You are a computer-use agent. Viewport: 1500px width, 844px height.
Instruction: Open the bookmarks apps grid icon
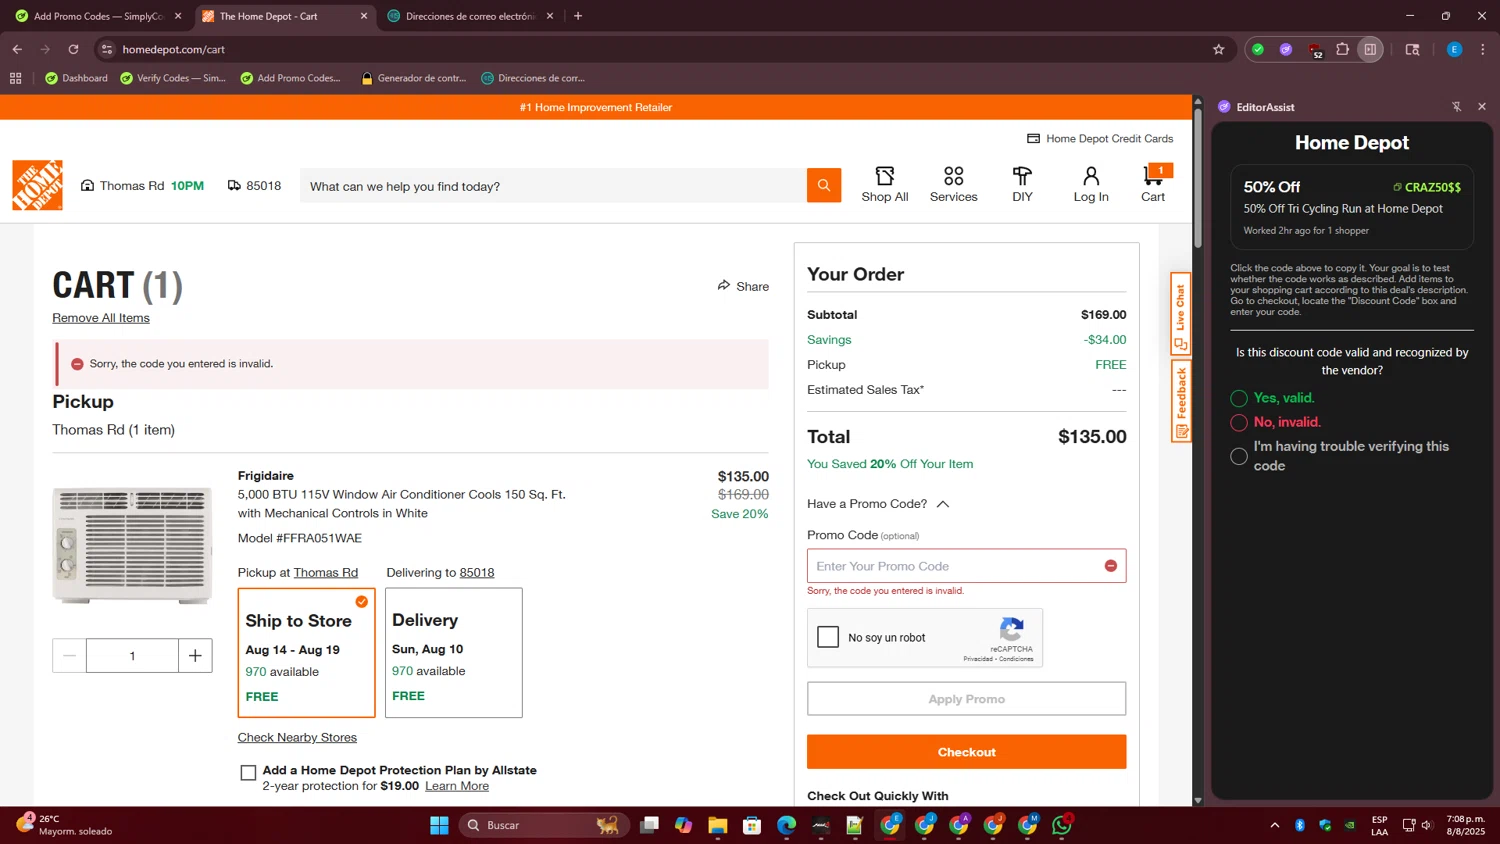pos(15,78)
